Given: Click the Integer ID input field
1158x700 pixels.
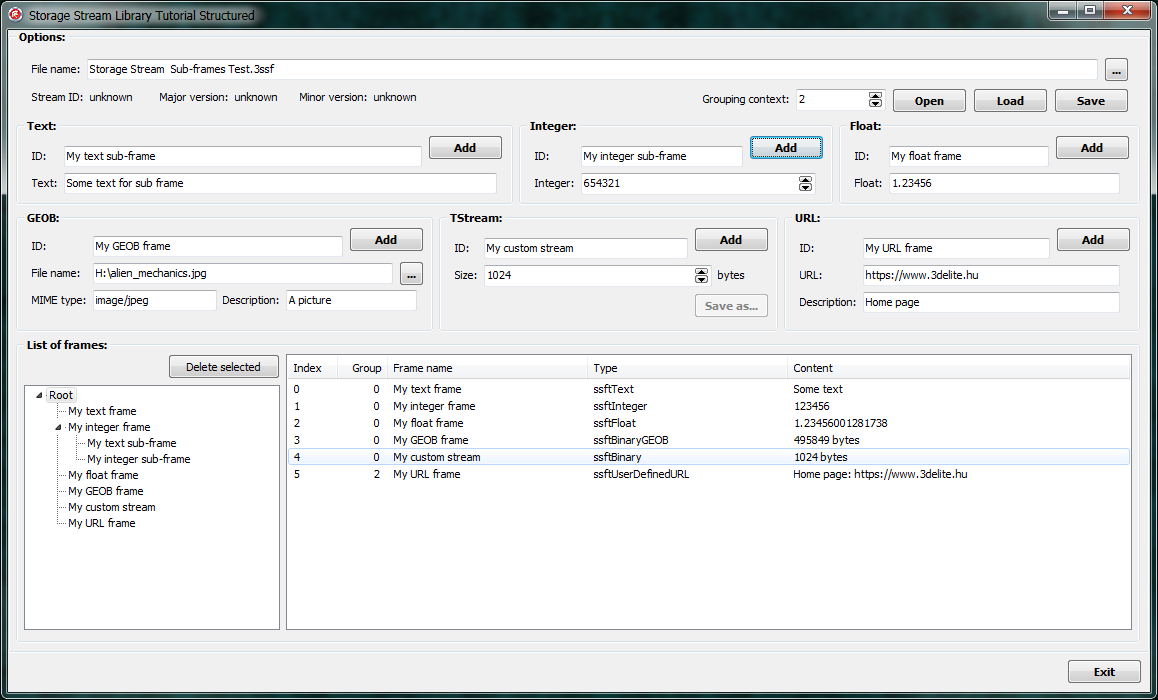Looking at the screenshot, I should click(x=662, y=157).
